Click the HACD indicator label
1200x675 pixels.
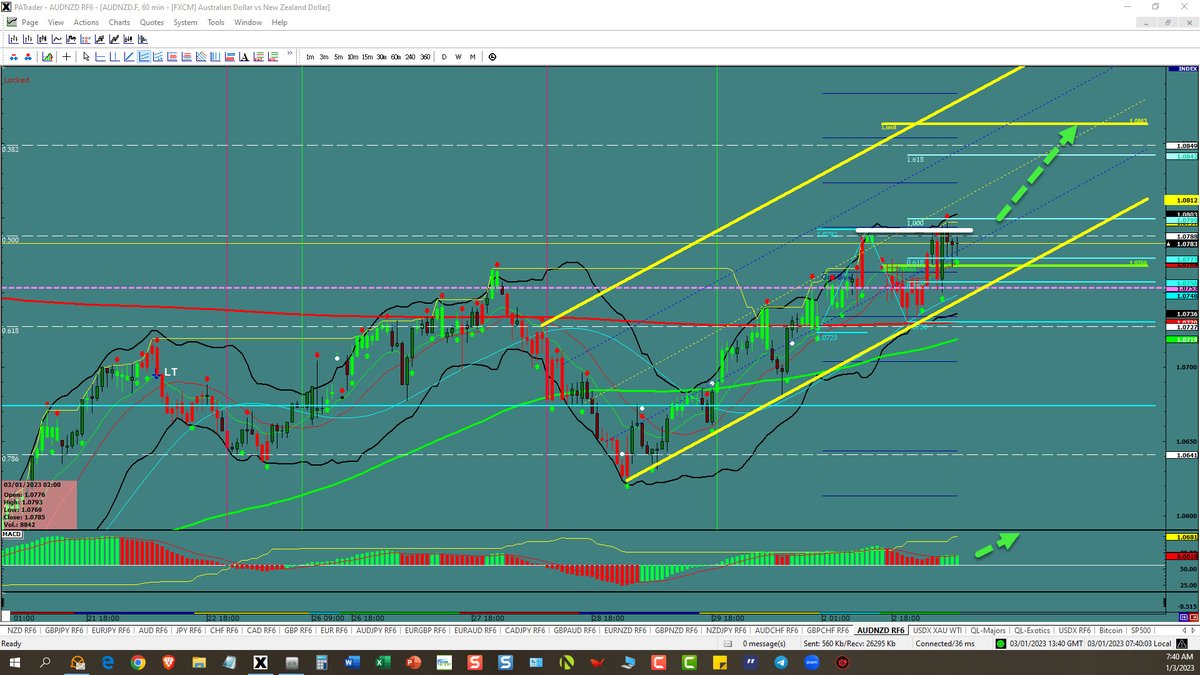coord(13,535)
